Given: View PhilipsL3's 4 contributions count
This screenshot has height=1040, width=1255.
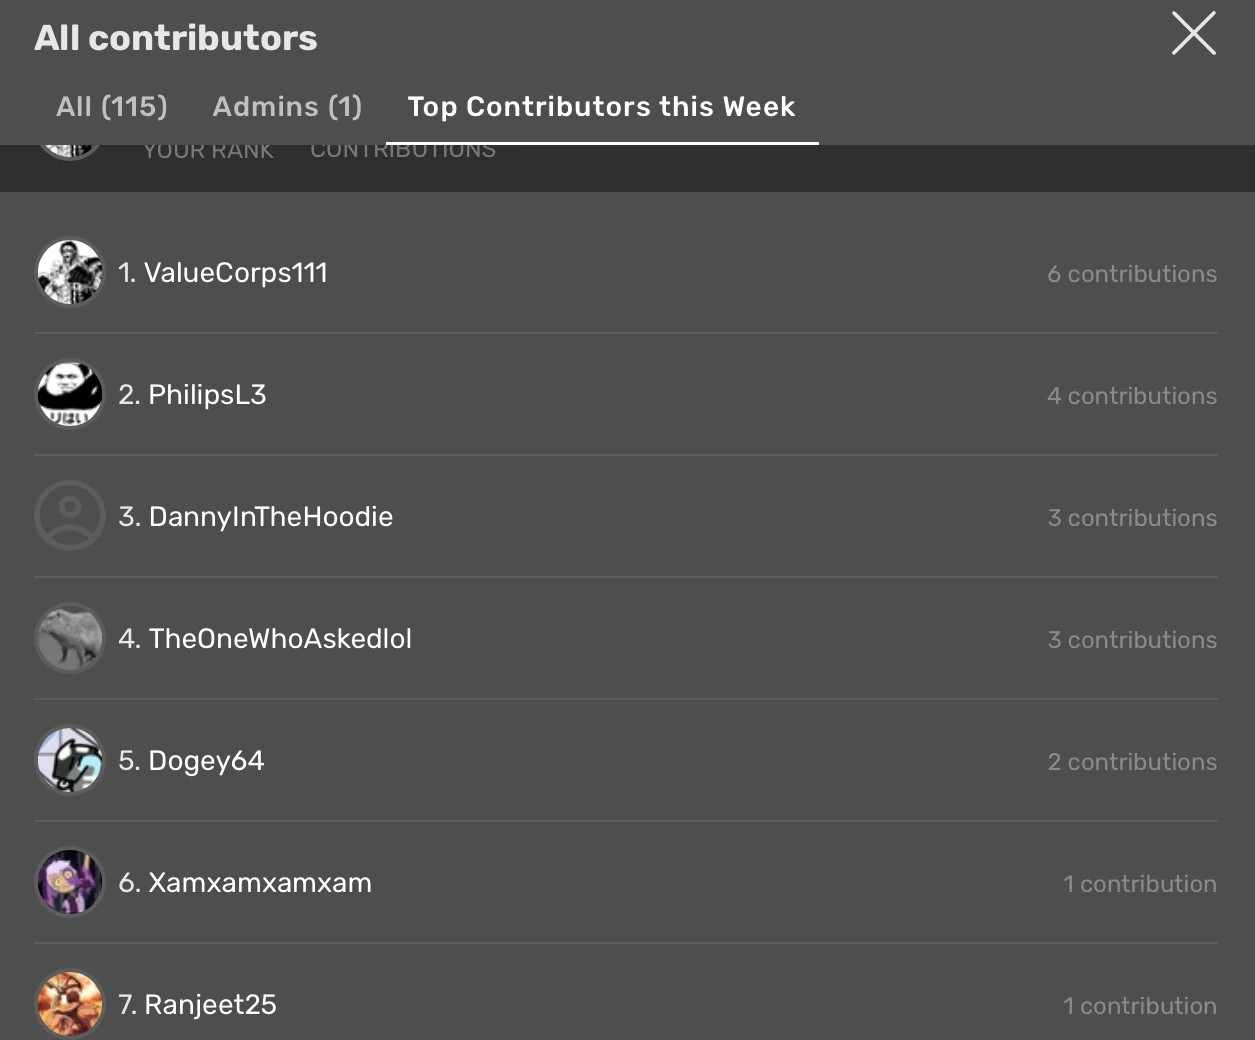Looking at the screenshot, I should (x=1131, y=395).
